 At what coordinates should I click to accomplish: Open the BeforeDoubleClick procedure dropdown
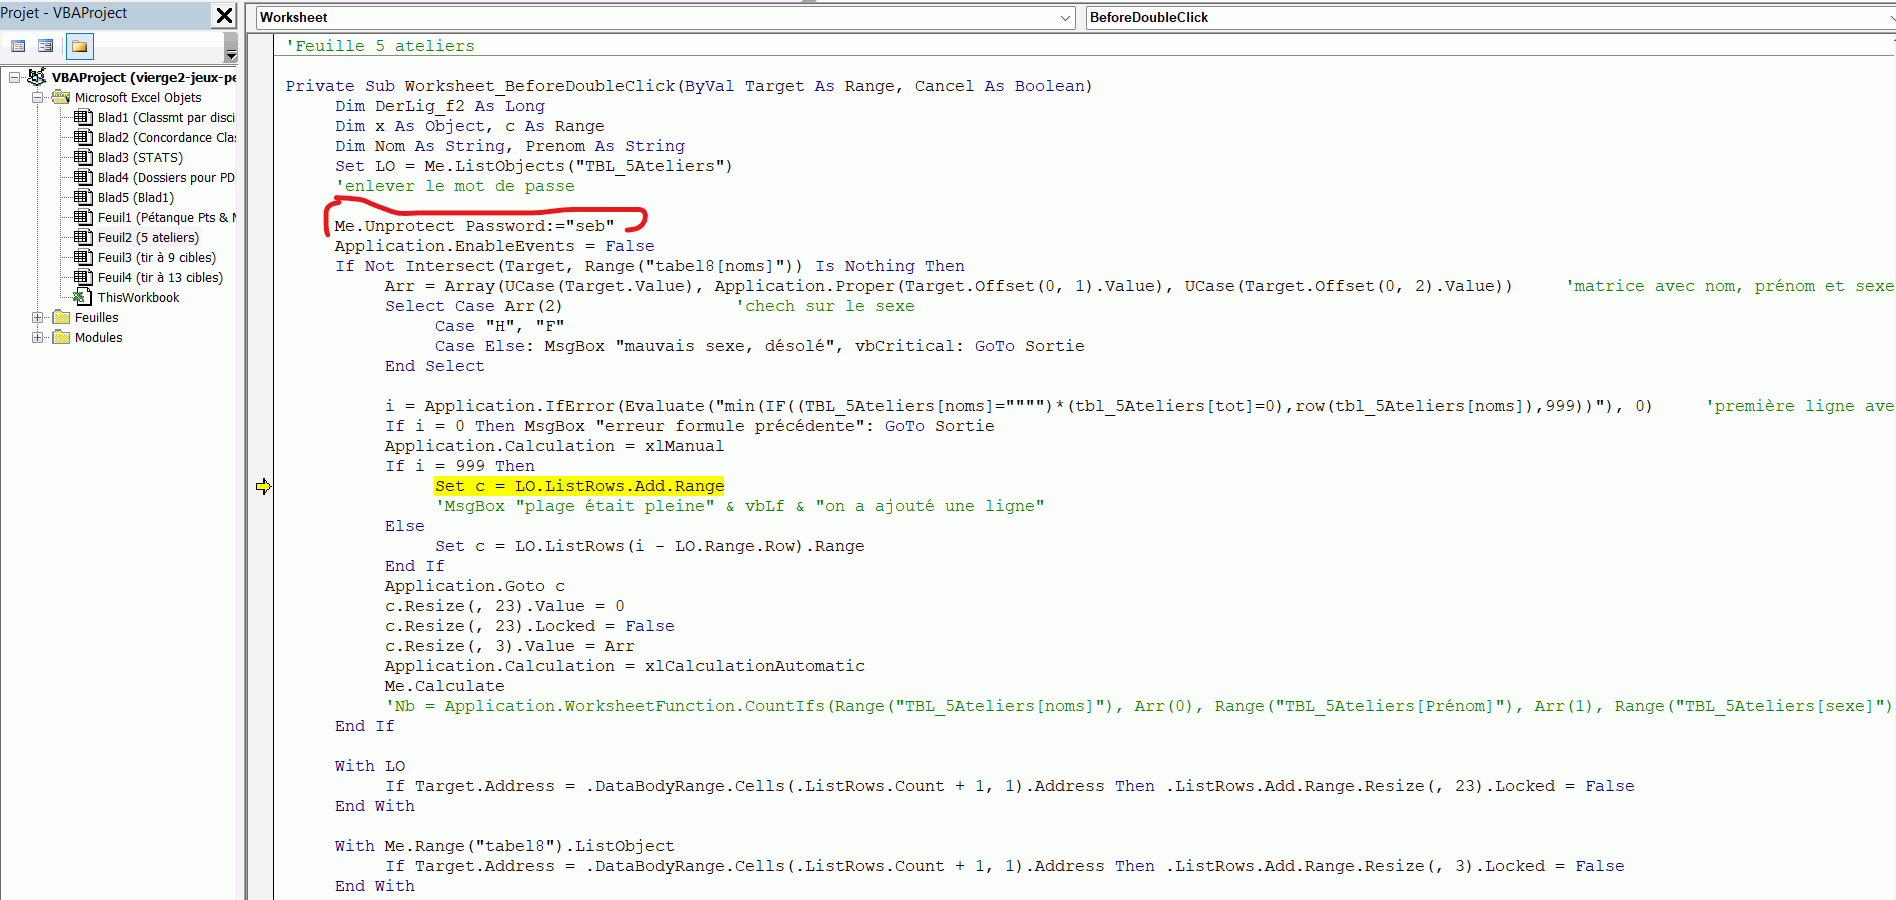[1888, 18]
